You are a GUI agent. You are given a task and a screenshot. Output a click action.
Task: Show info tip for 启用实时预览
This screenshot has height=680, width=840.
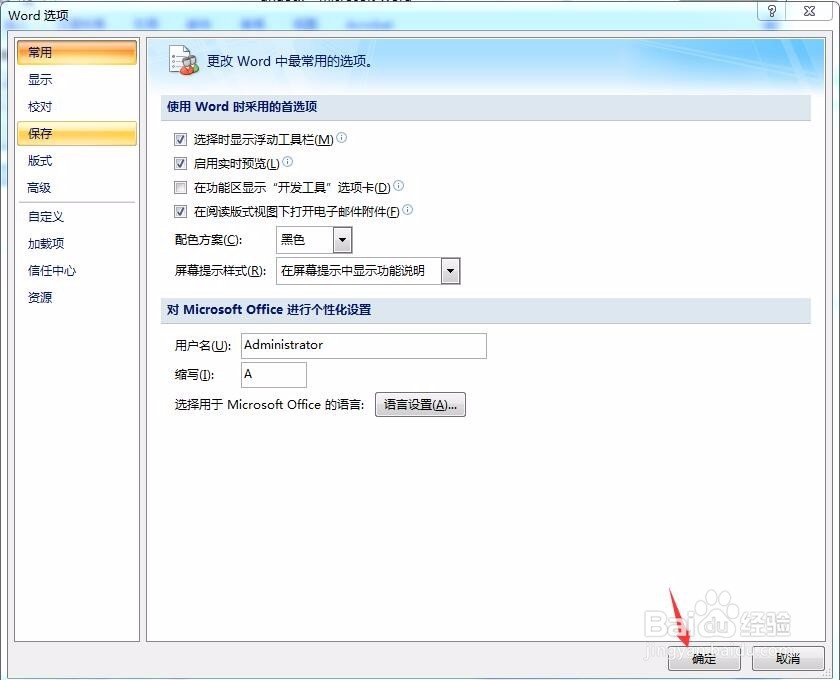[x=288, y=161]
